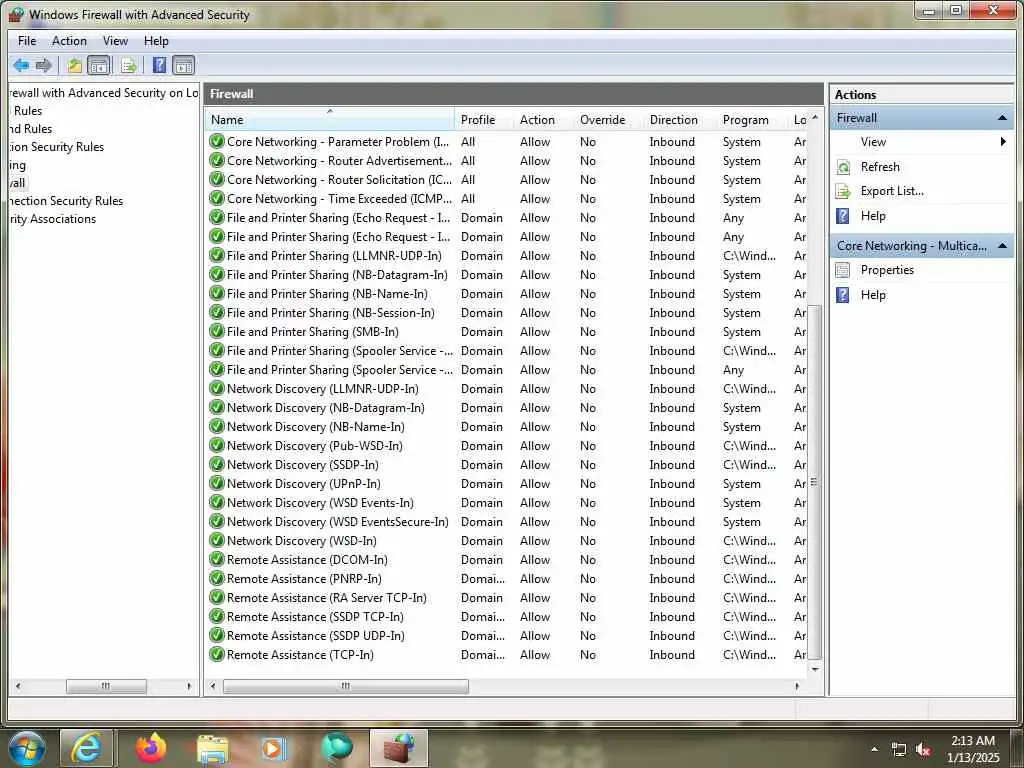Select File and Printer Sharing (NB-Session-In) rule
The image size is (1024, 768).
coord(330,313)
